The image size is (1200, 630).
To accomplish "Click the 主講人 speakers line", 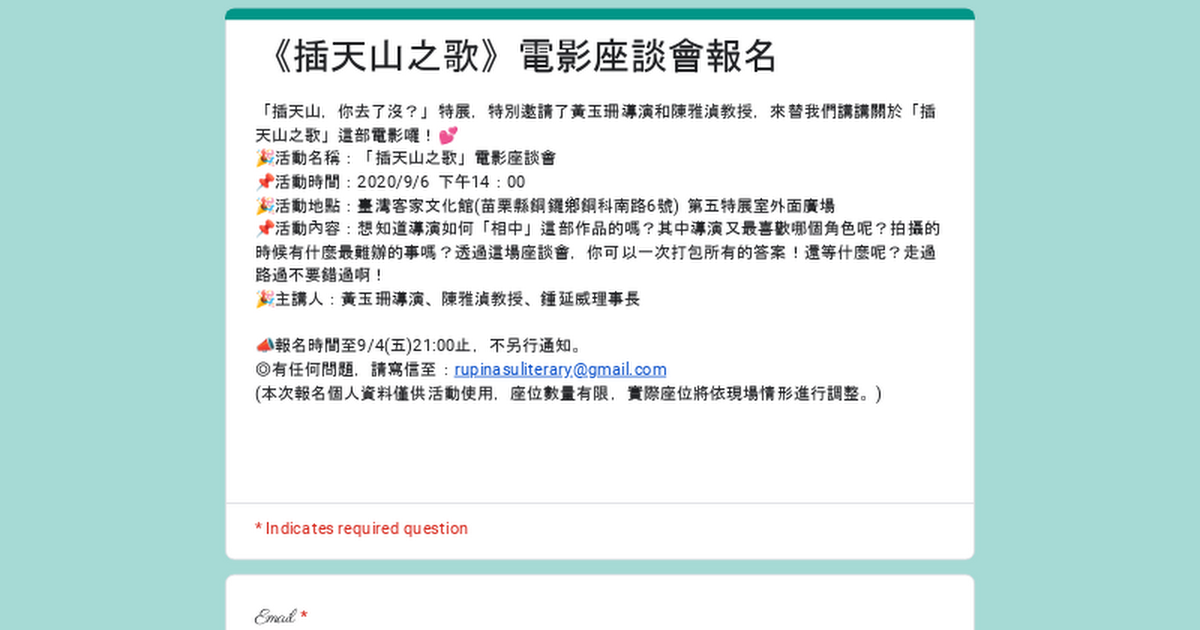I will tap(447, 298).
